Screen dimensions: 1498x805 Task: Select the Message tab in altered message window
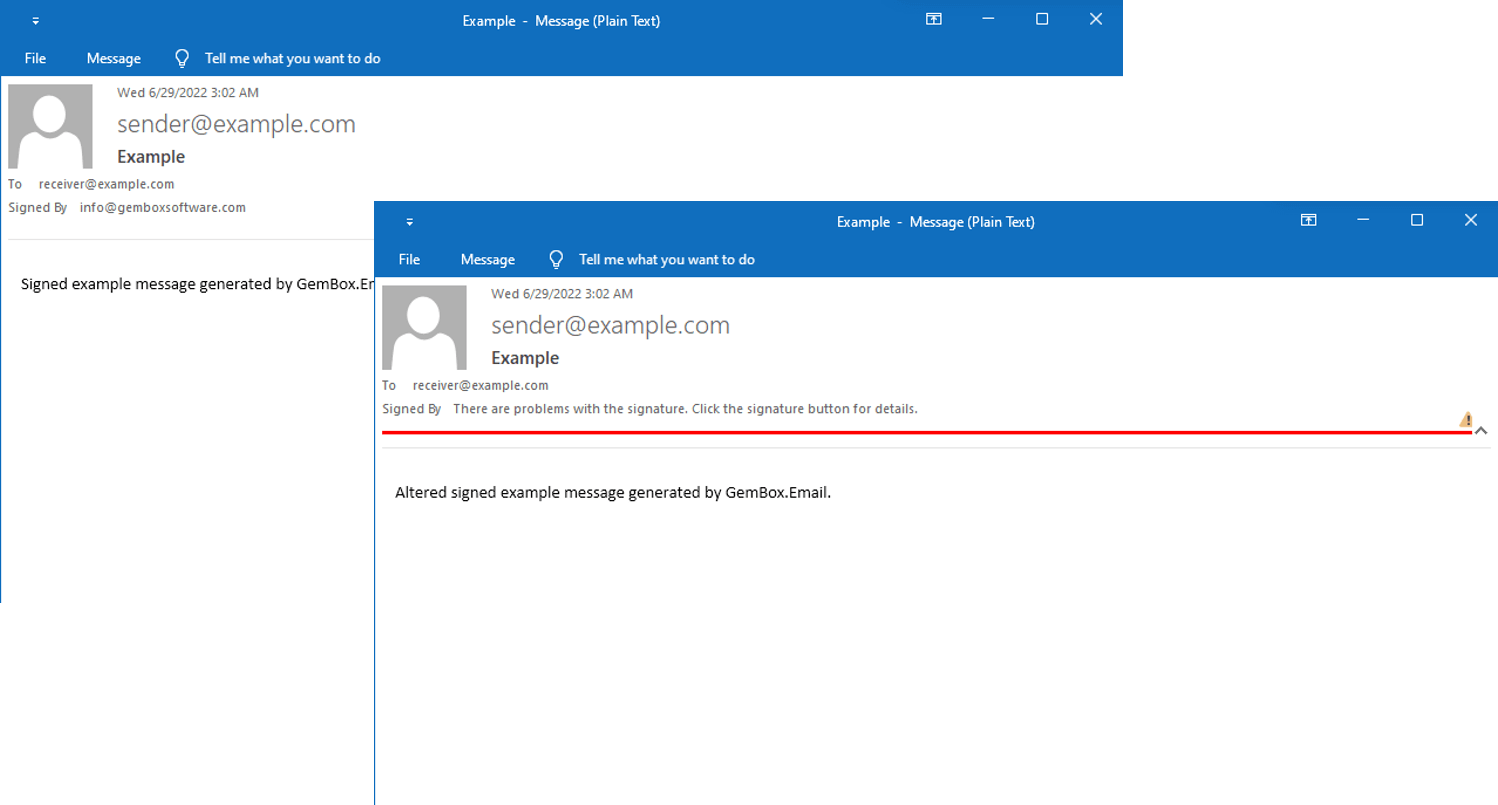pos(487,259)
